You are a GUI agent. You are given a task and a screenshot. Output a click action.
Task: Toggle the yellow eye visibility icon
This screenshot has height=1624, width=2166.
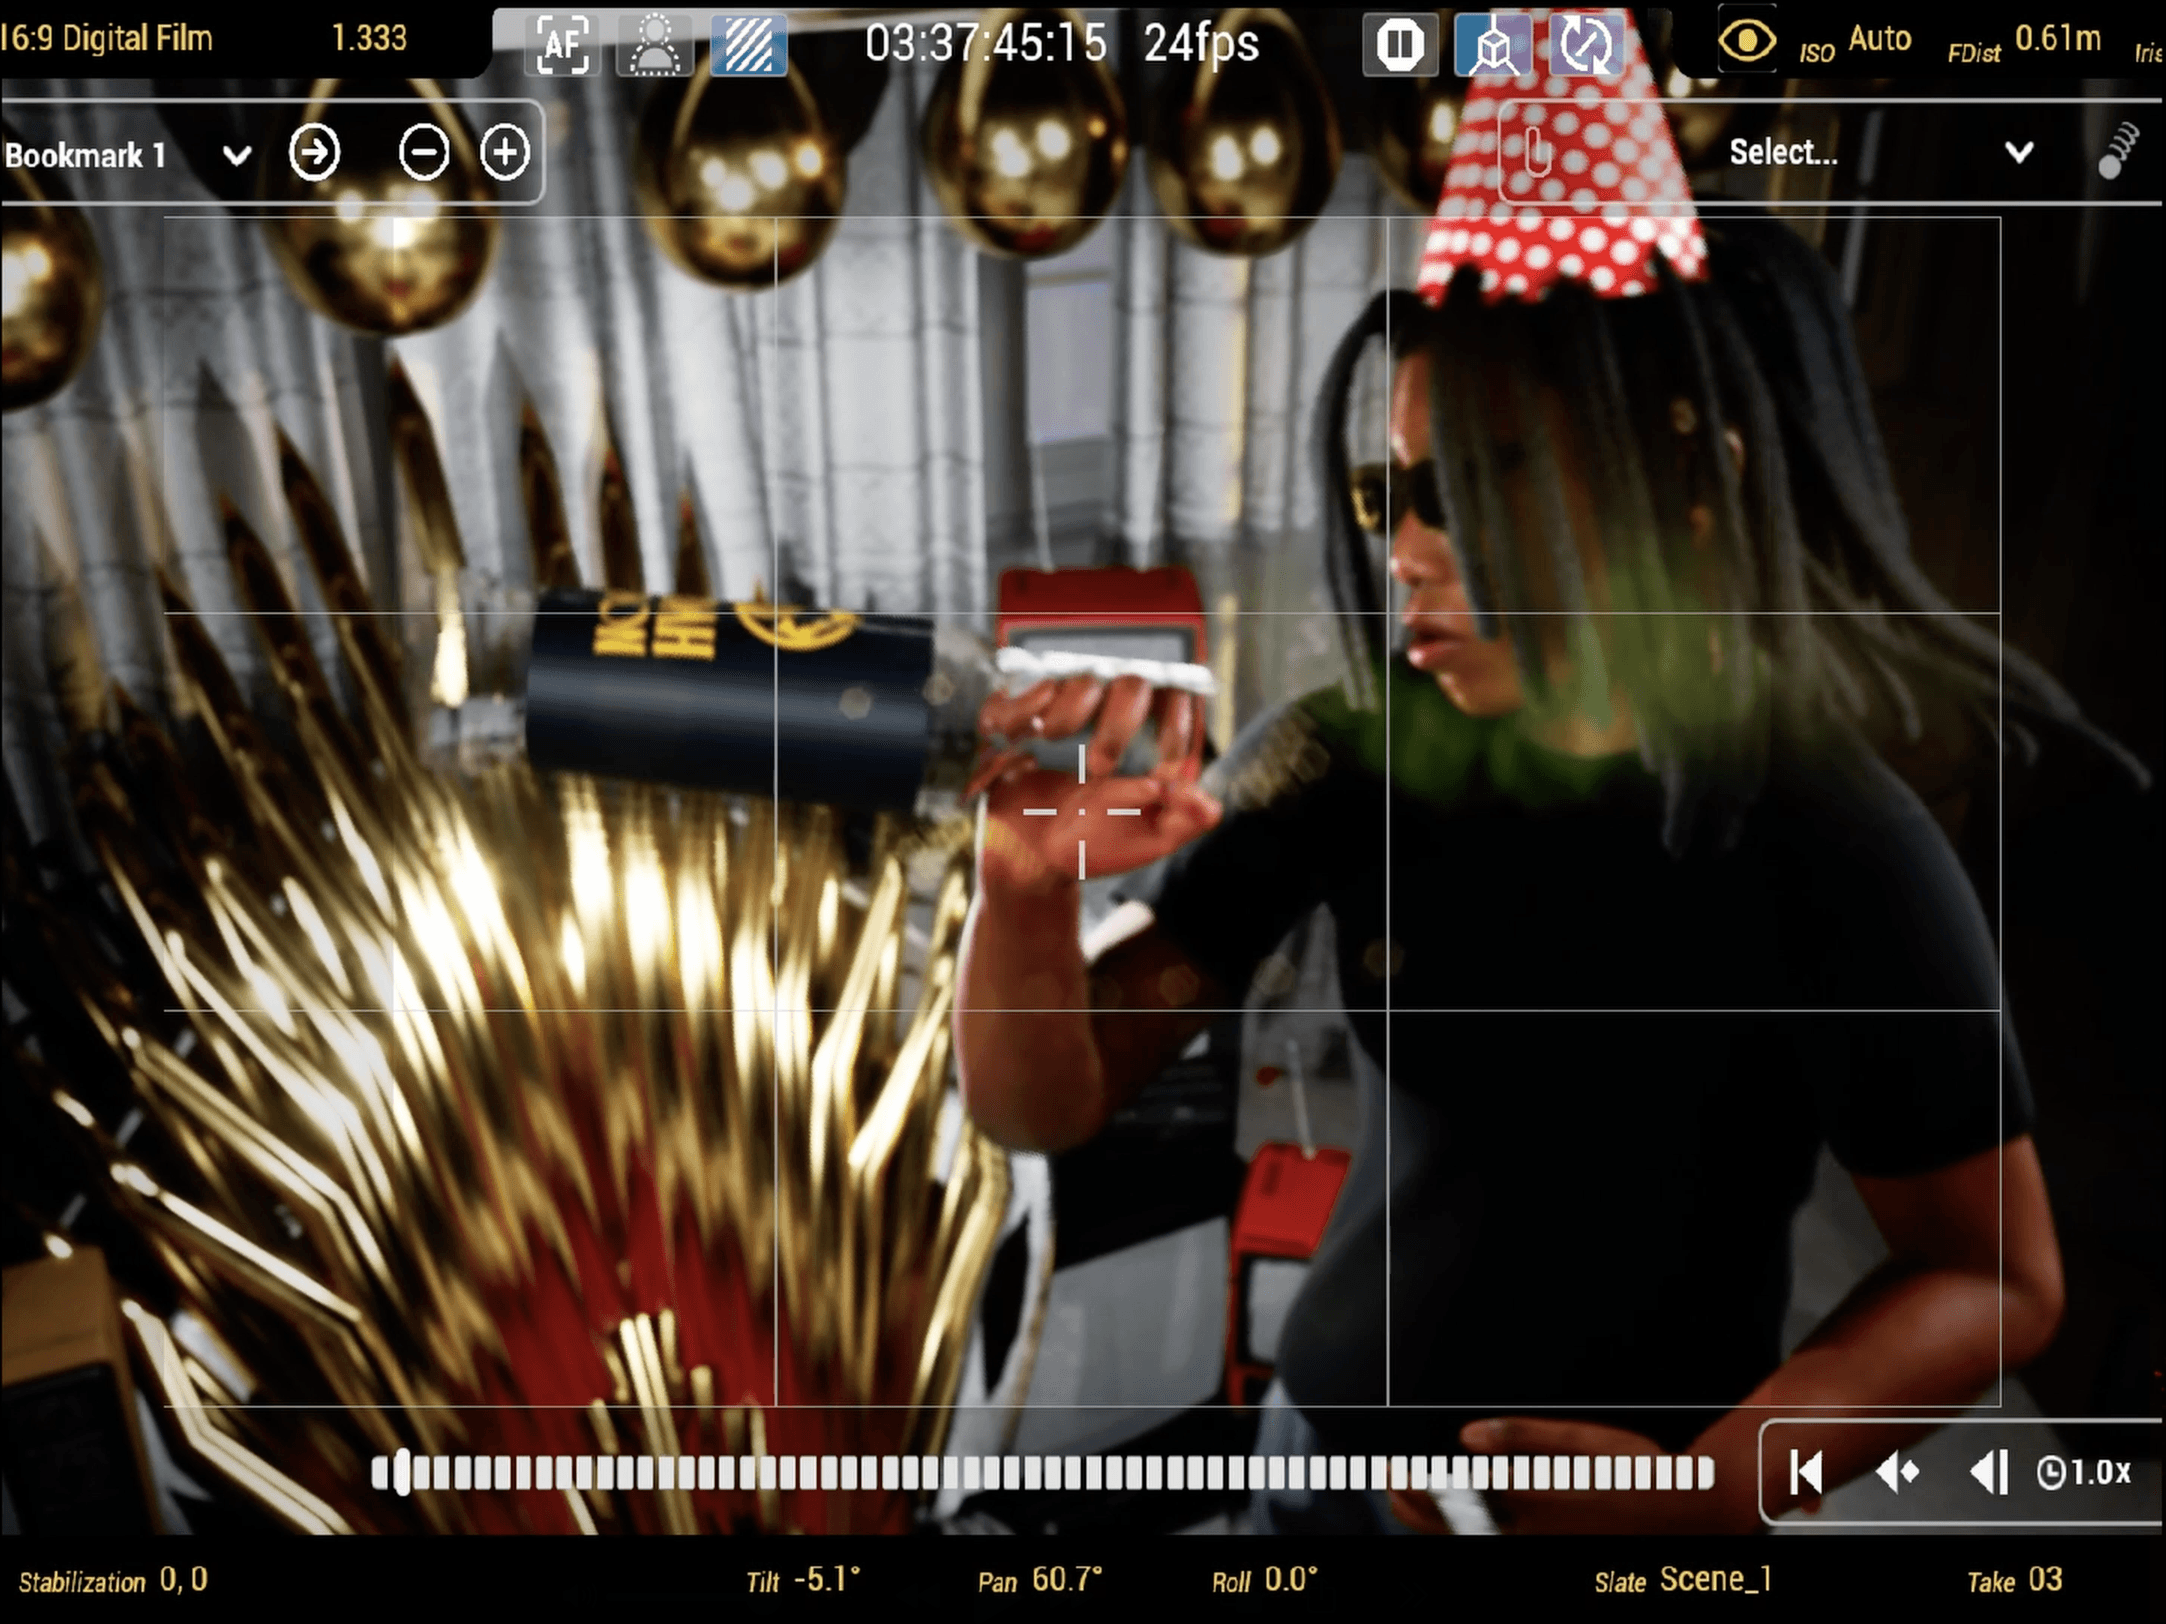[1746, 42]
